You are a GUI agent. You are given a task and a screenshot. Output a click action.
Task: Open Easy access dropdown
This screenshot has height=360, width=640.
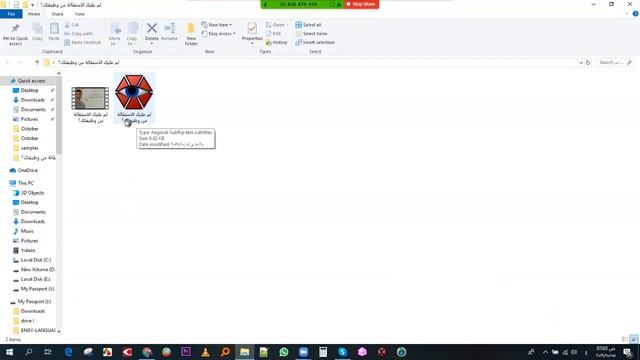[218, 33]
